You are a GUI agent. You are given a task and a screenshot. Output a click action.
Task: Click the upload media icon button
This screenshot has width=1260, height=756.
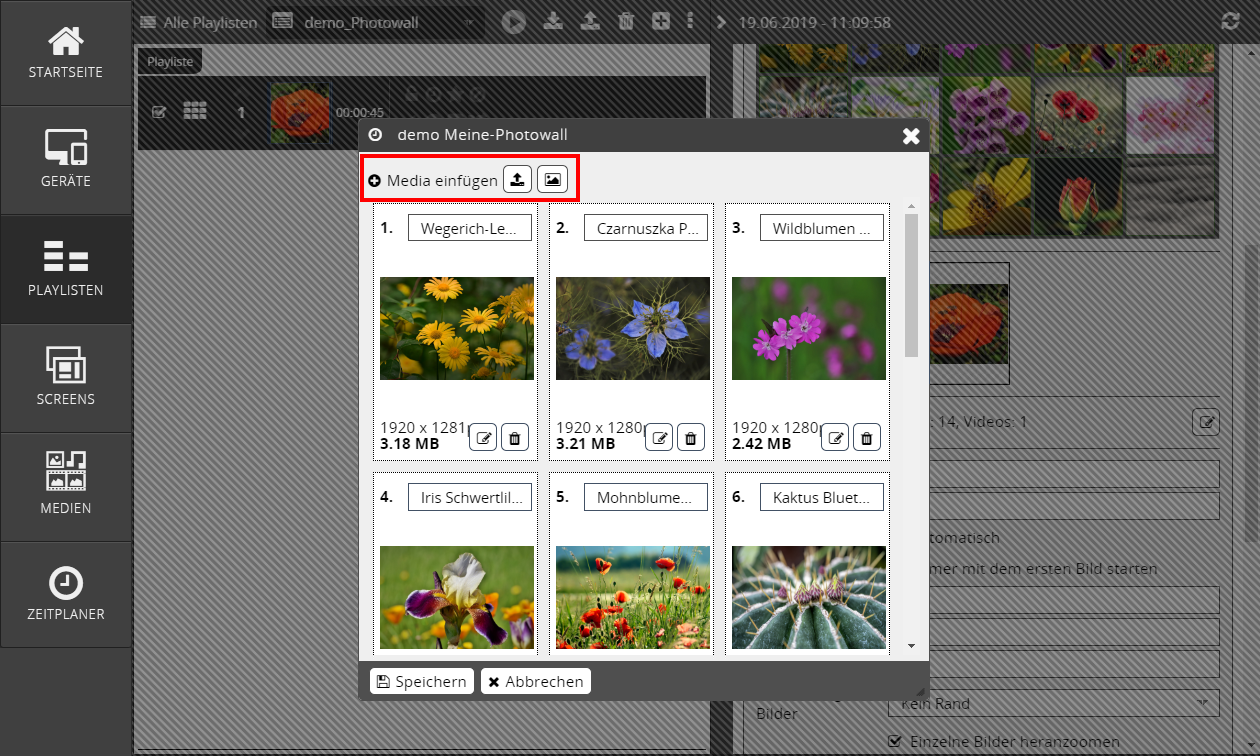(x=517, y=180)
